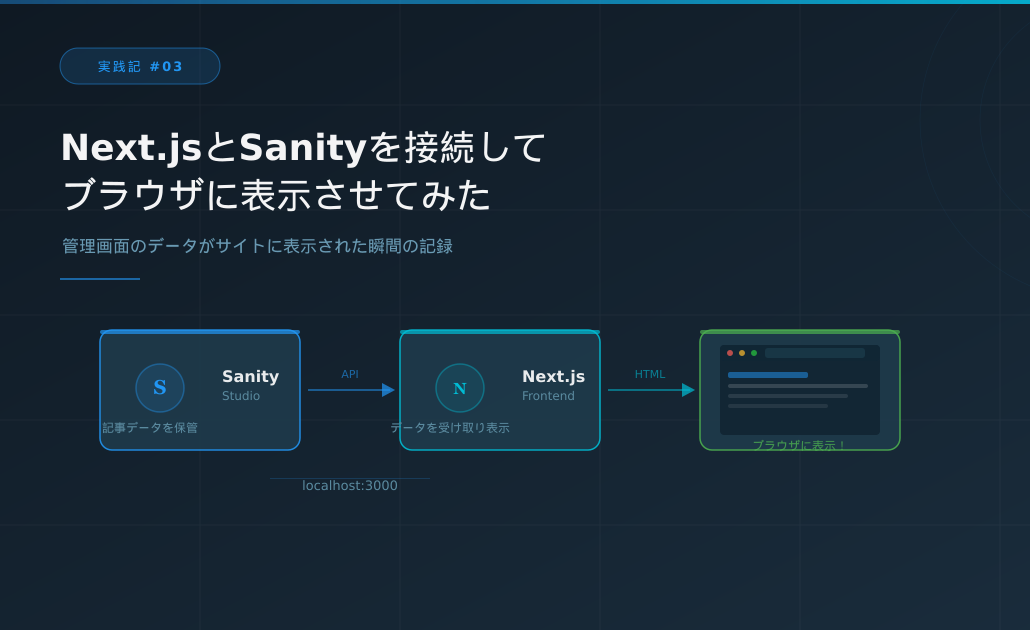Click the subtitle starting with 管理画面のデータ
The width and height of the screenshot is (1030, 630).
257,246
